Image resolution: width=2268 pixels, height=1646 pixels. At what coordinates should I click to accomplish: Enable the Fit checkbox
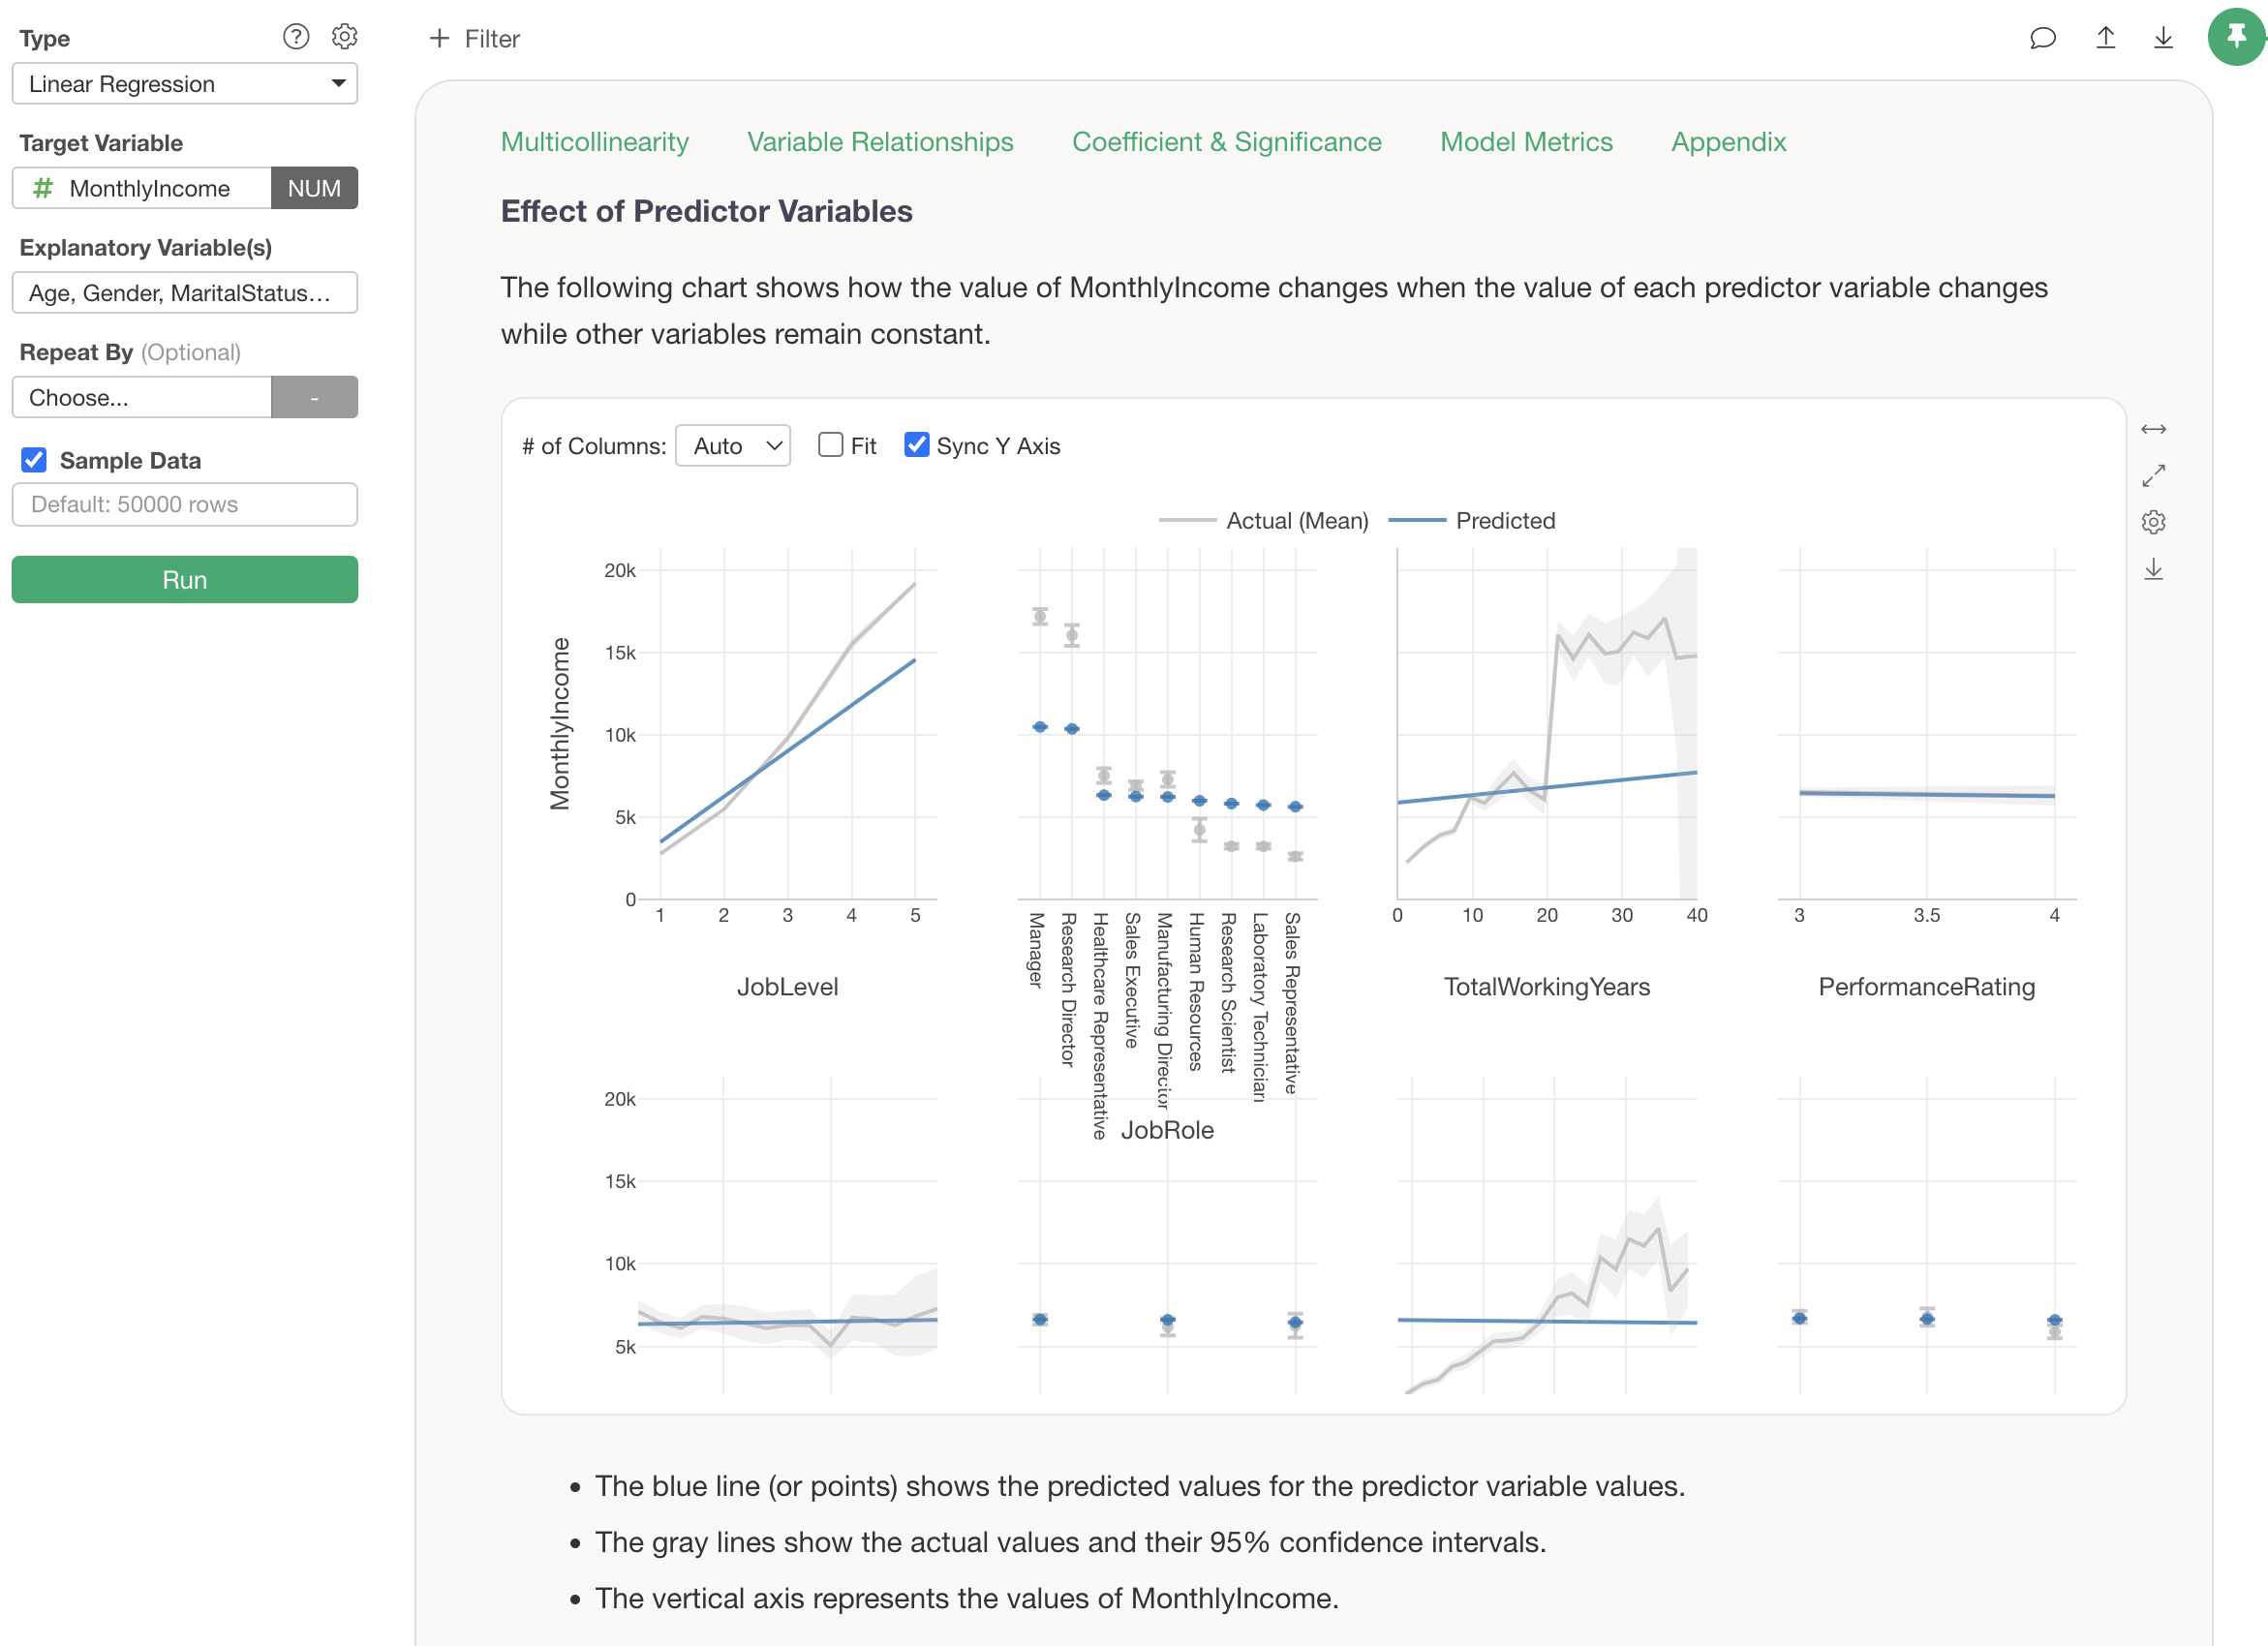(830, 445)
